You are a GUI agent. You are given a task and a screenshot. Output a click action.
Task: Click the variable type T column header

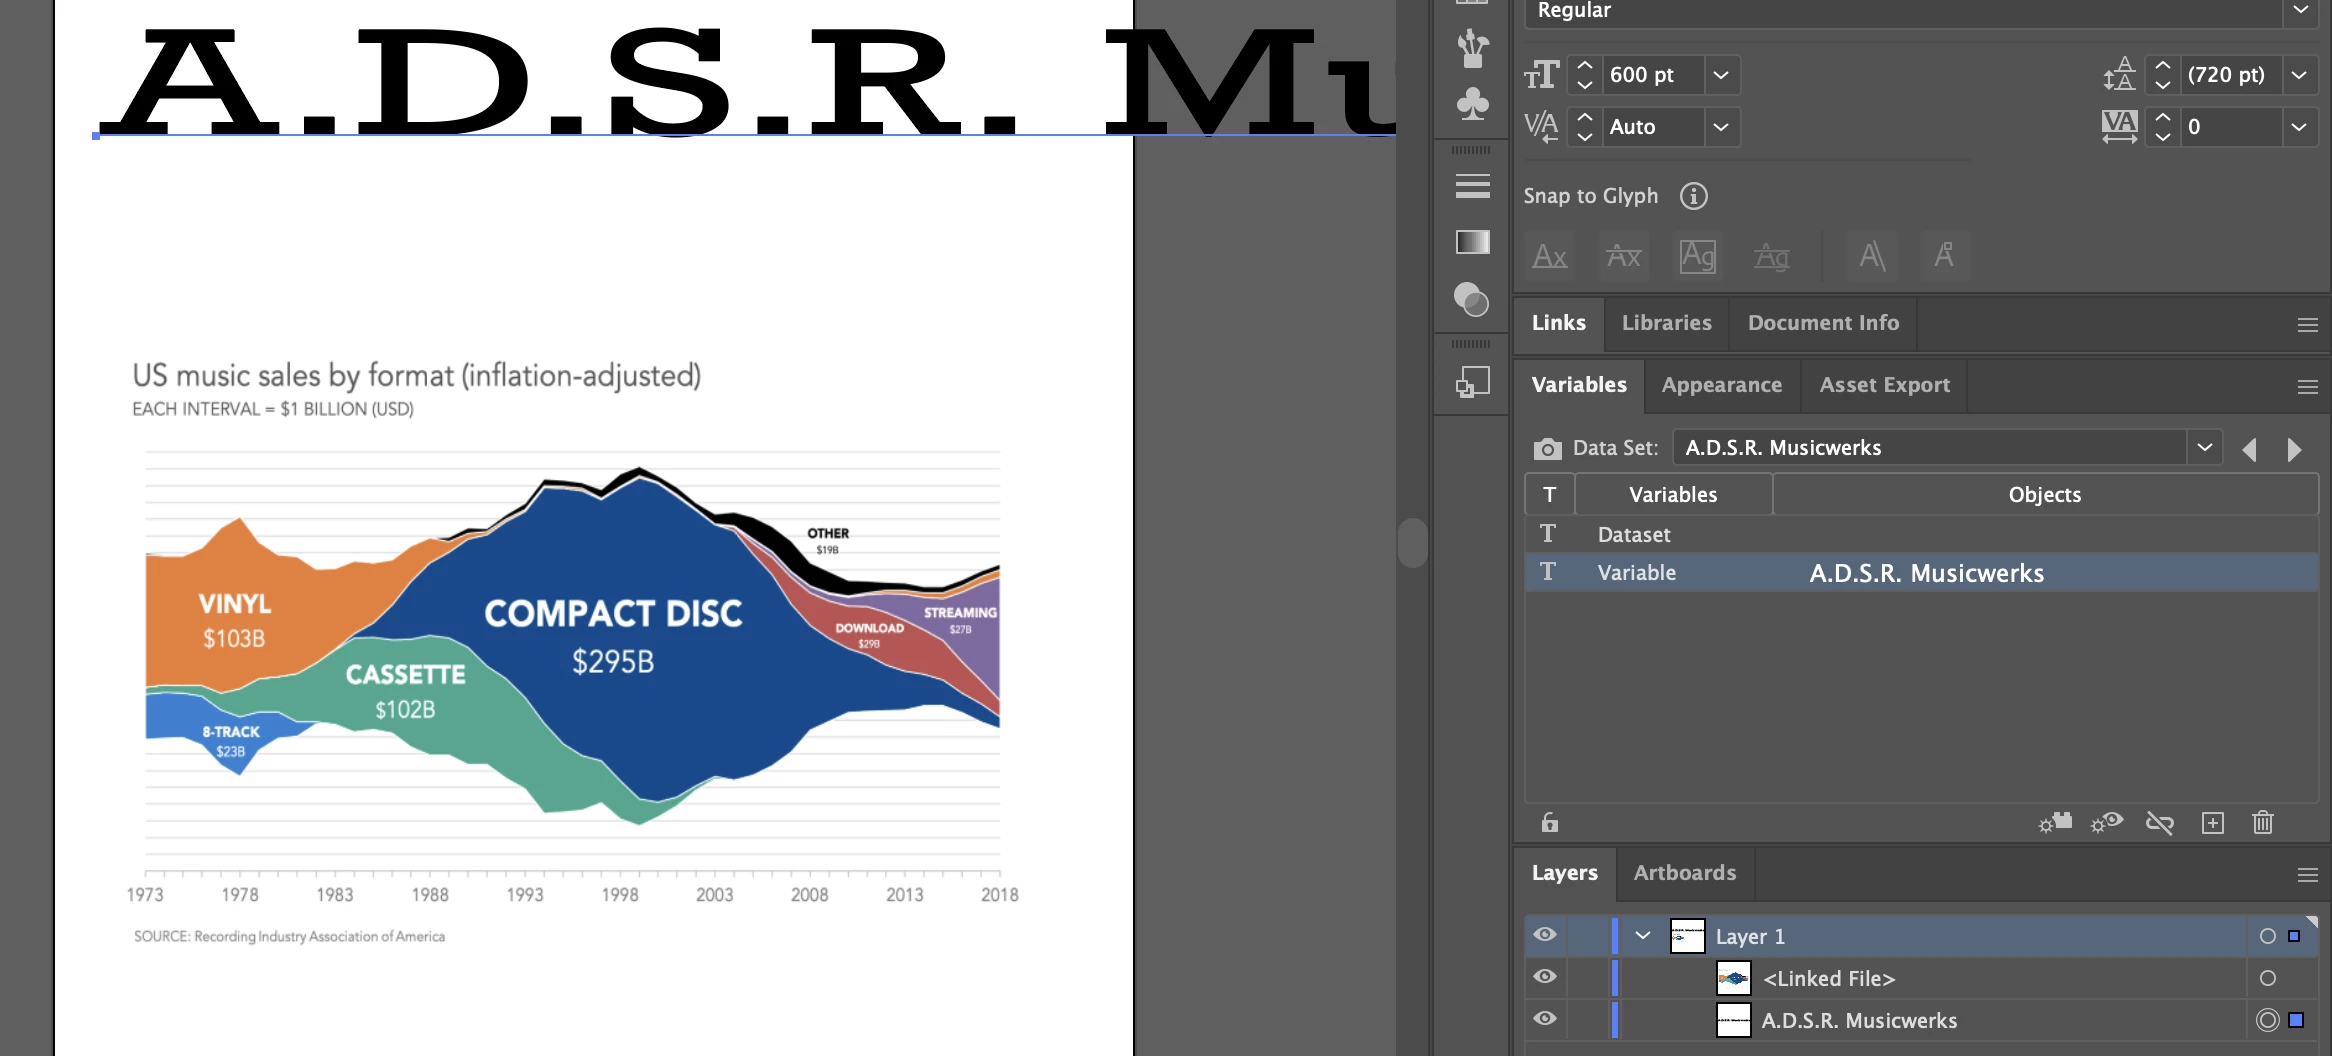coord(1549,495)
